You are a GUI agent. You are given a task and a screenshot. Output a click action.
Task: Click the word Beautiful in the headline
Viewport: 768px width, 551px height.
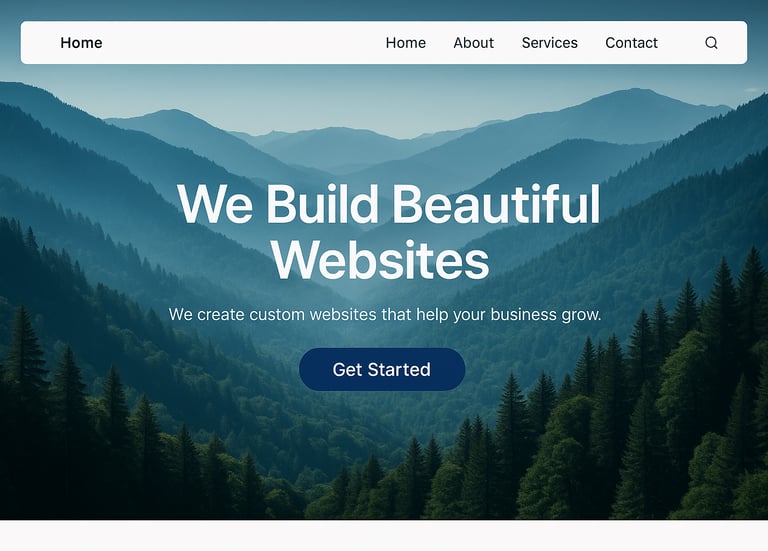[x=496, y=204]
